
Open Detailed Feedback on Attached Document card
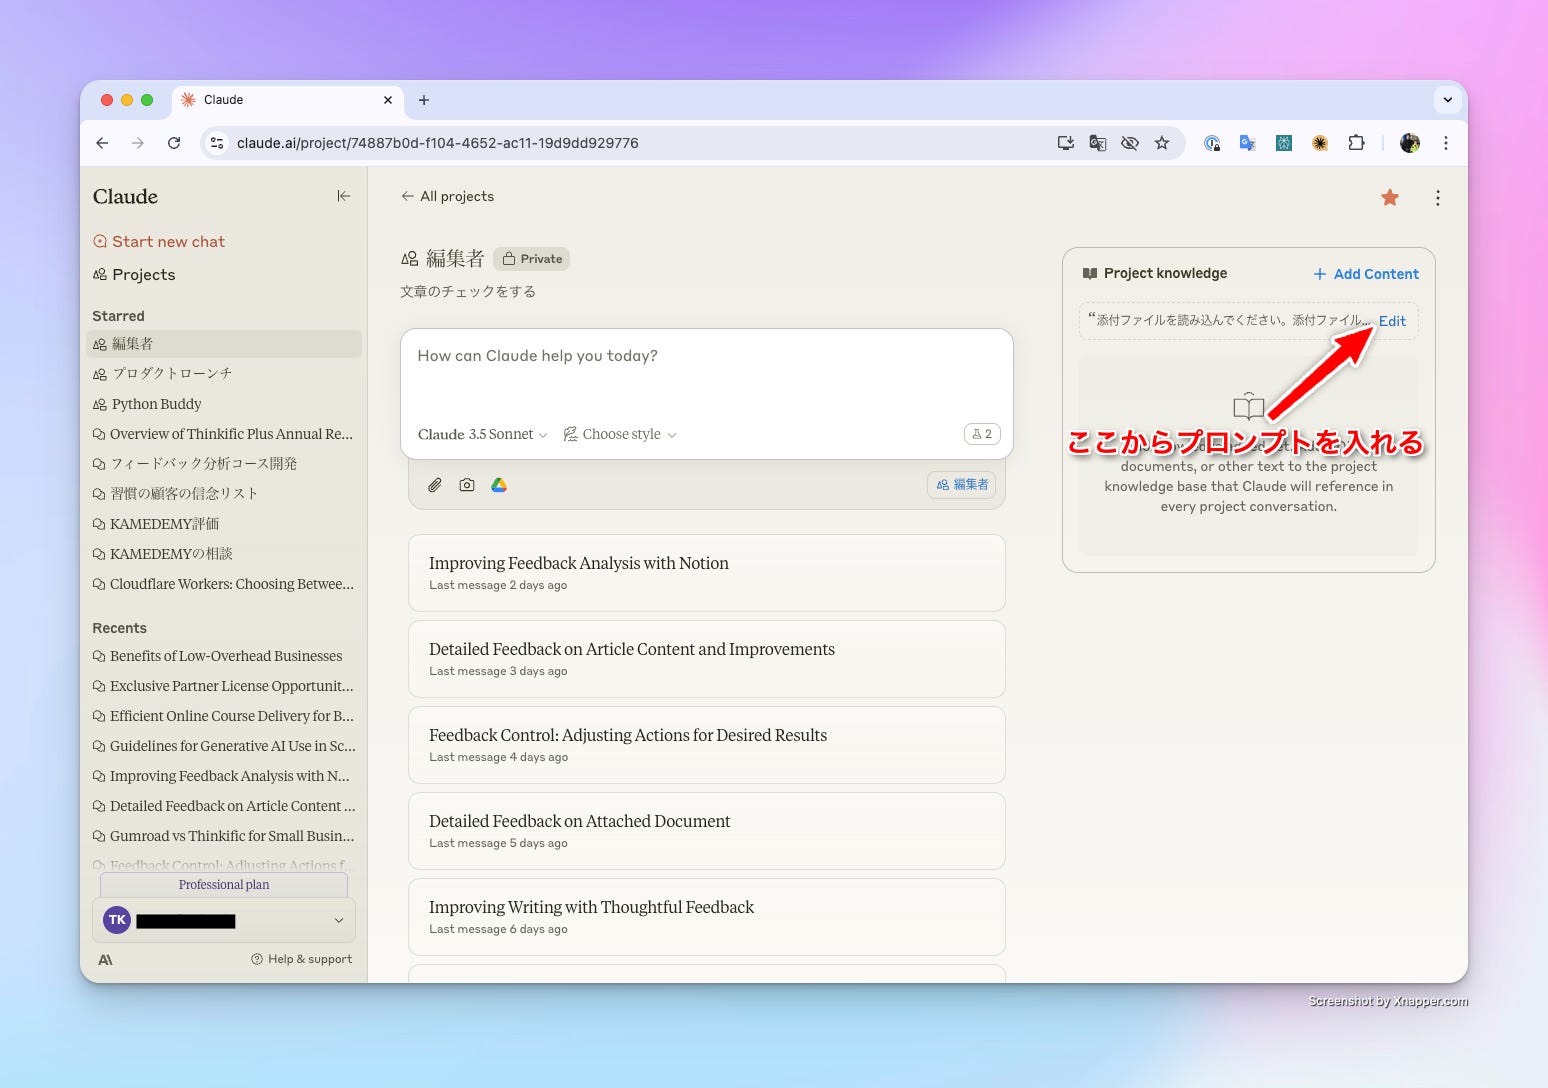706,831
